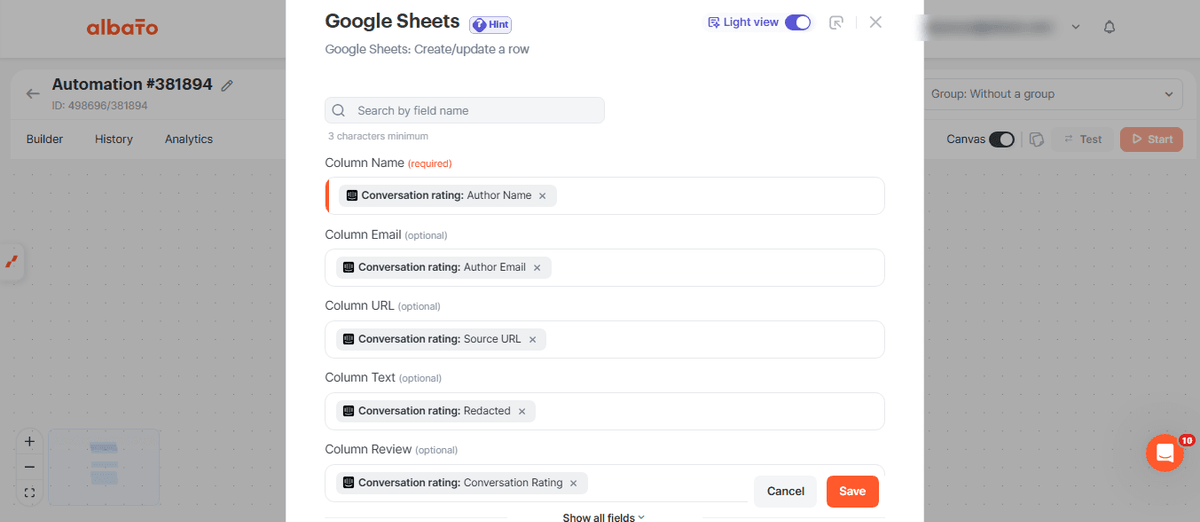This screenshot has width=1200, height=522.
Task: Click the Light view icon
Action: click(x=713, y=22)
